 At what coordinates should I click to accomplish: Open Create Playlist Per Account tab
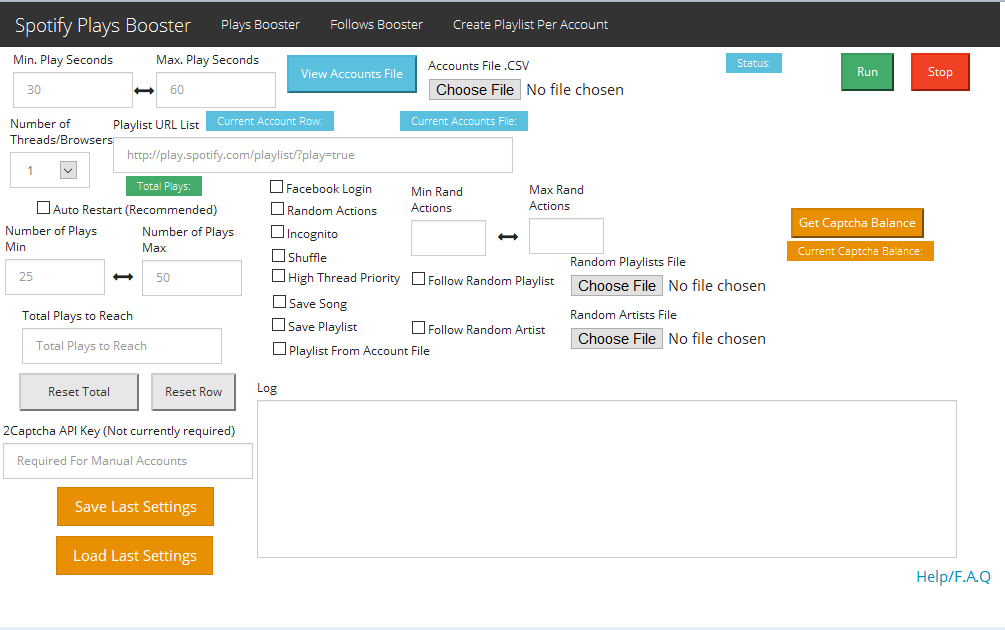coord(530,24)
